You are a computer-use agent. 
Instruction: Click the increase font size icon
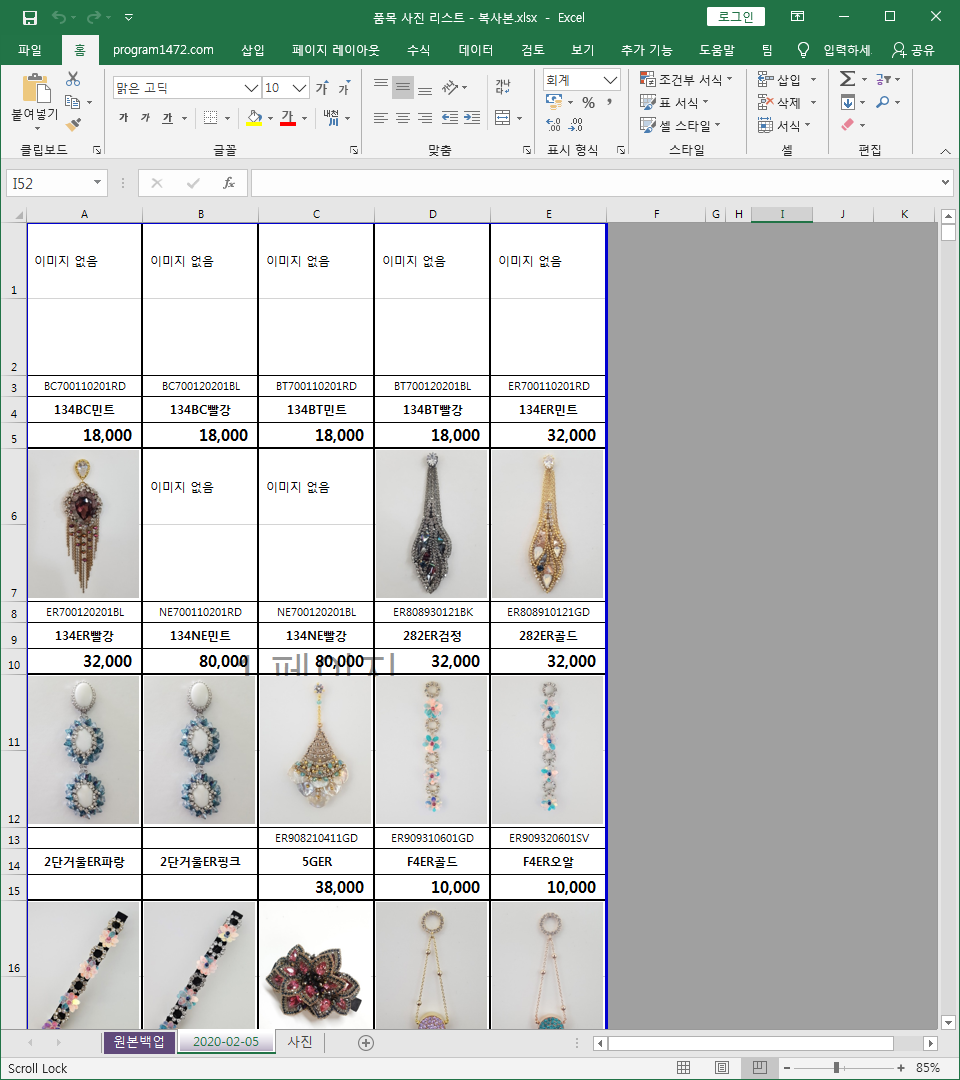[x=322, y=88]
